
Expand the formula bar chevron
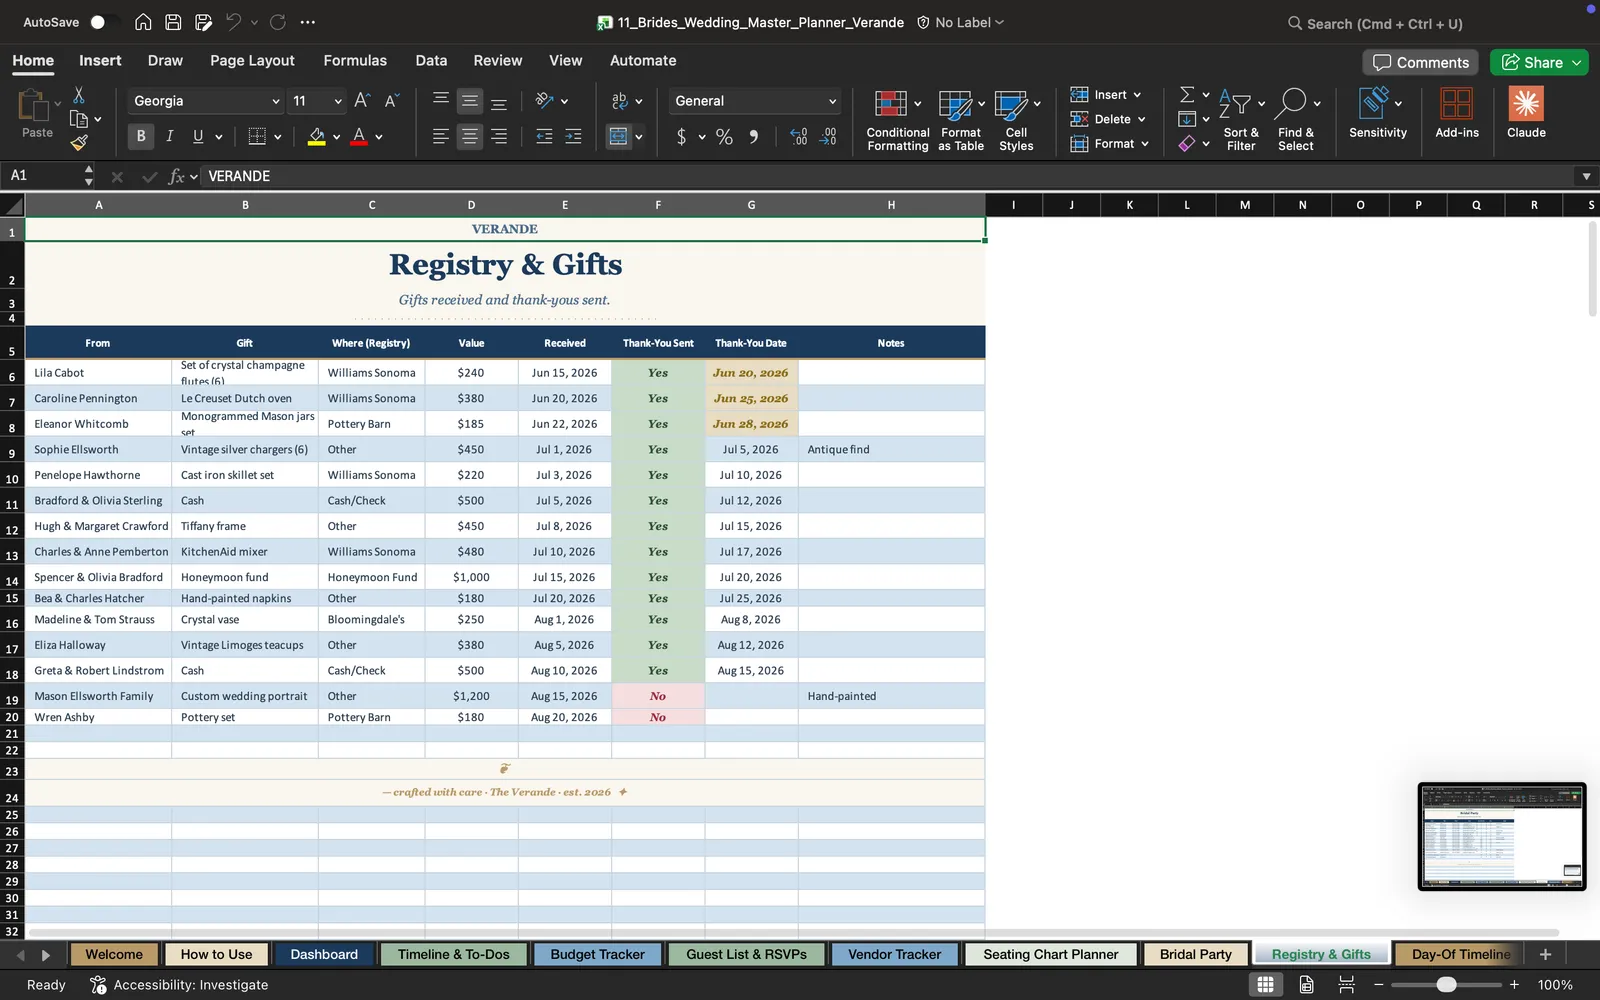pyautogui.click(x=1586, y=176)
